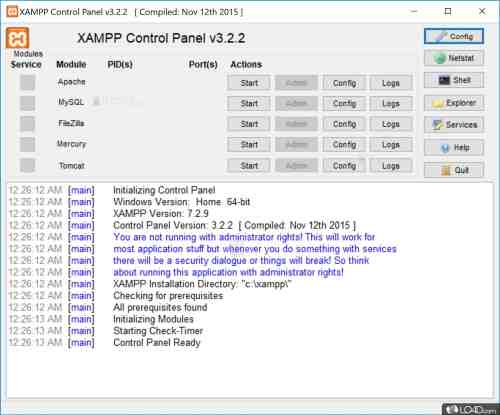
Task: Toggle the MySQL service checkbox
Action: 27,103
